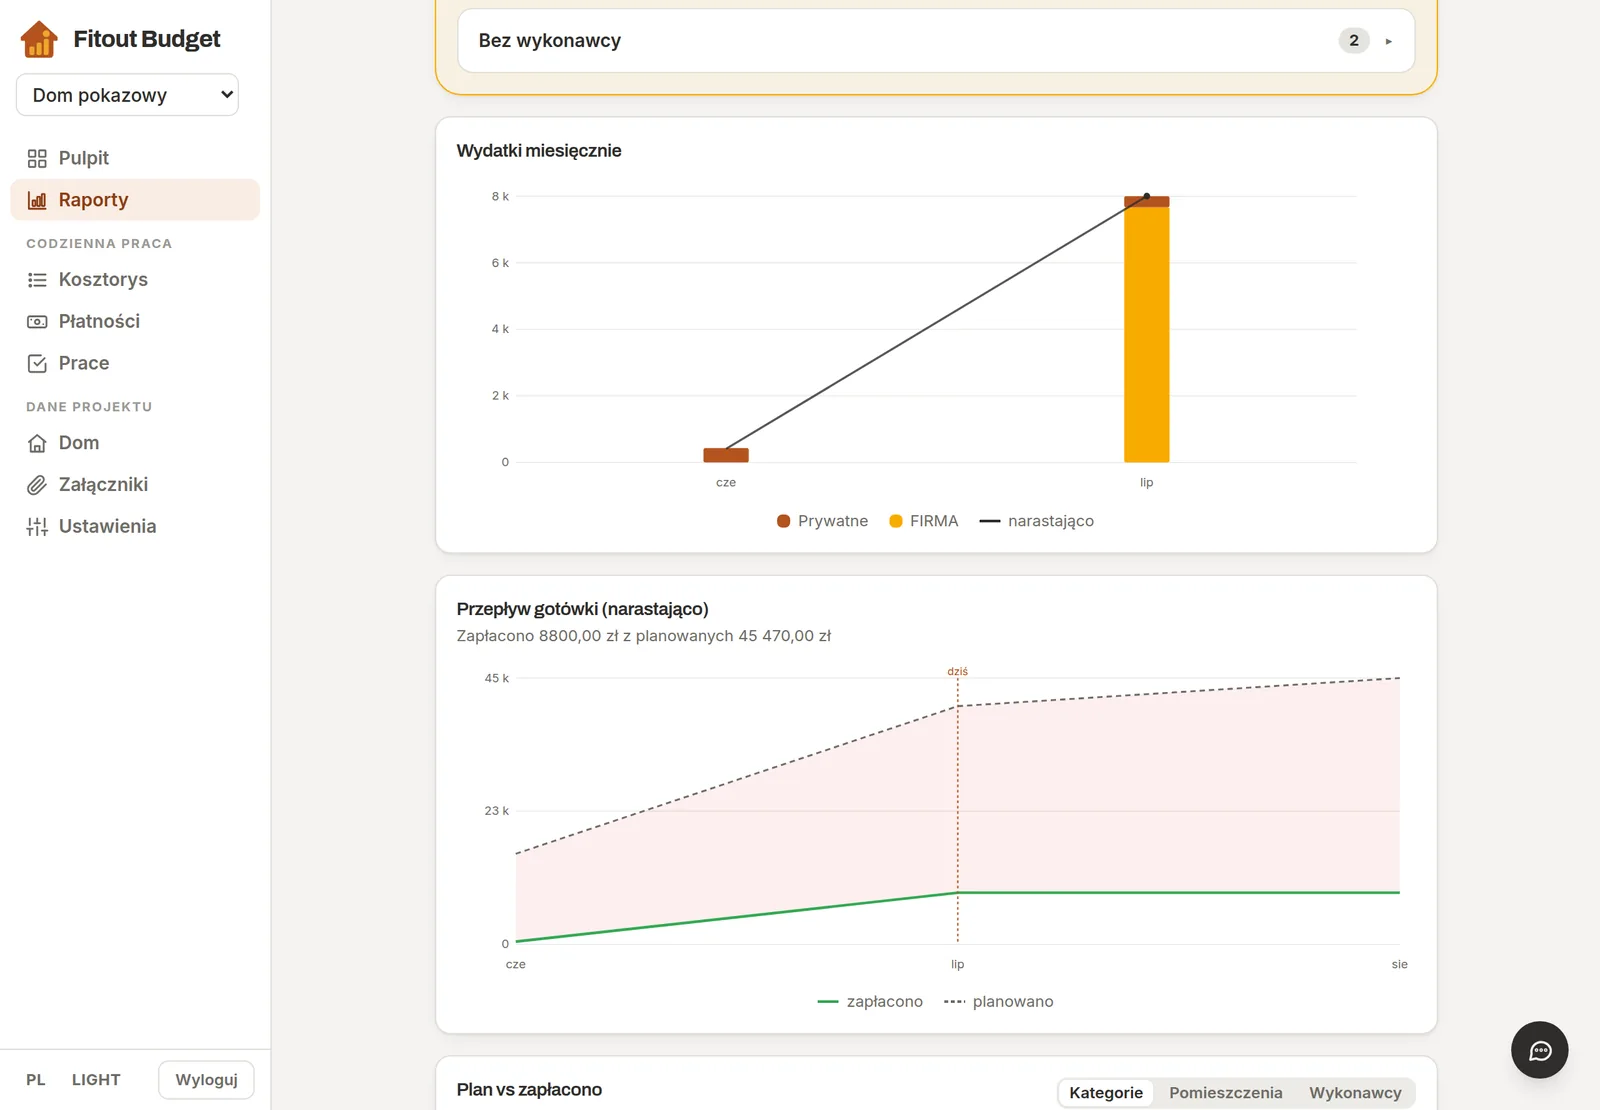Viewport: 1600px width, 1110px height.
Task: Click the orange lip bar in chart
Action: [1146, 334]
